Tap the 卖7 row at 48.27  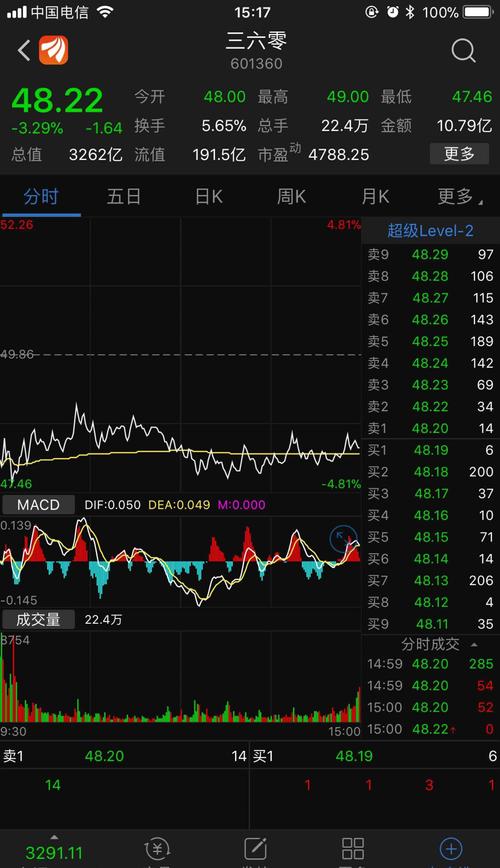[430, 298]
